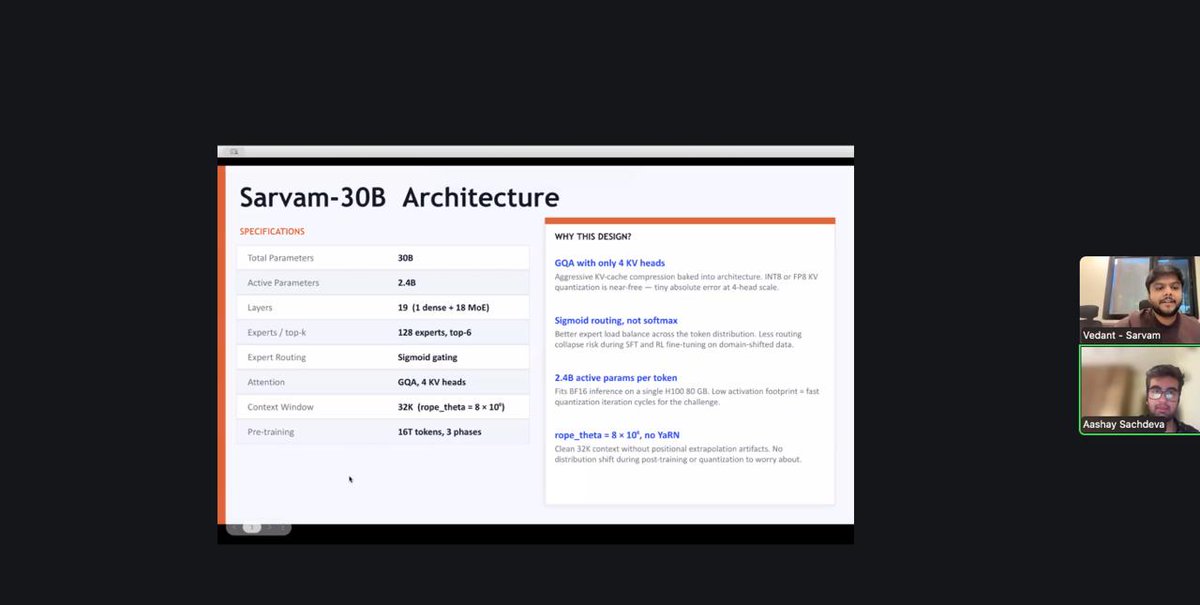Viewport: 1200px width, 605px height.
Task: Click 'Sigmoid routing, not softmax' heading
Action: [x=616, y=321]
